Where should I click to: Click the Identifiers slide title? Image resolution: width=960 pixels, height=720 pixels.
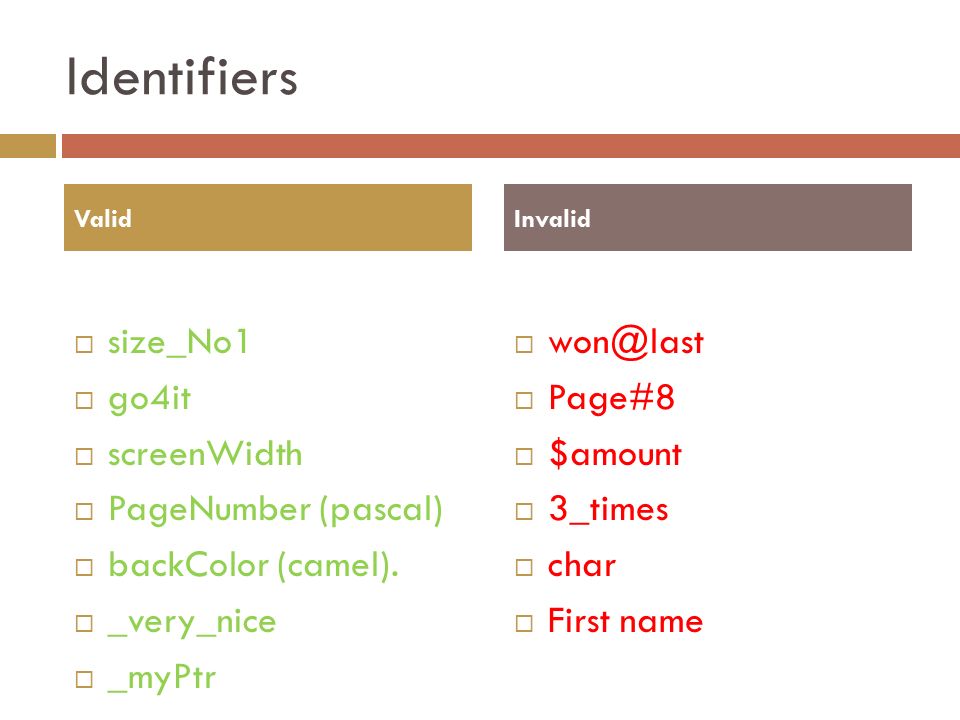182,77
